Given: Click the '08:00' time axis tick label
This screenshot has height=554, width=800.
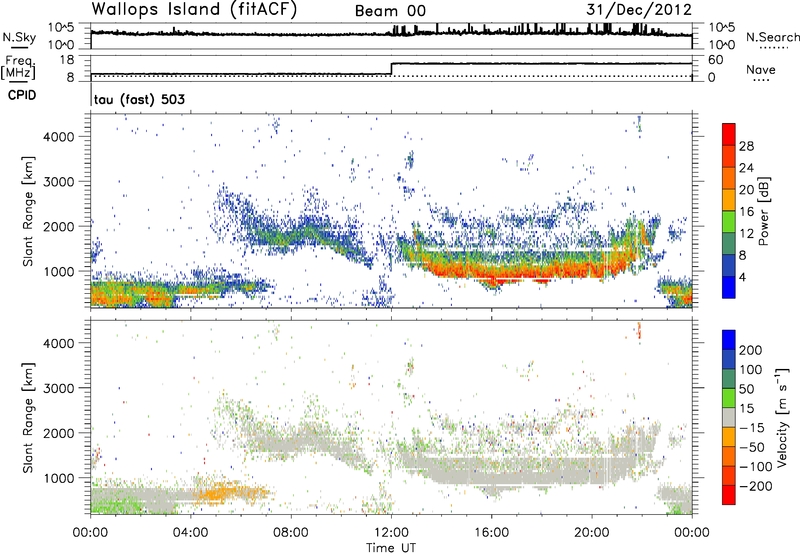Looking at the screenshot, I should pyautogui.click(x=291, y=533).
